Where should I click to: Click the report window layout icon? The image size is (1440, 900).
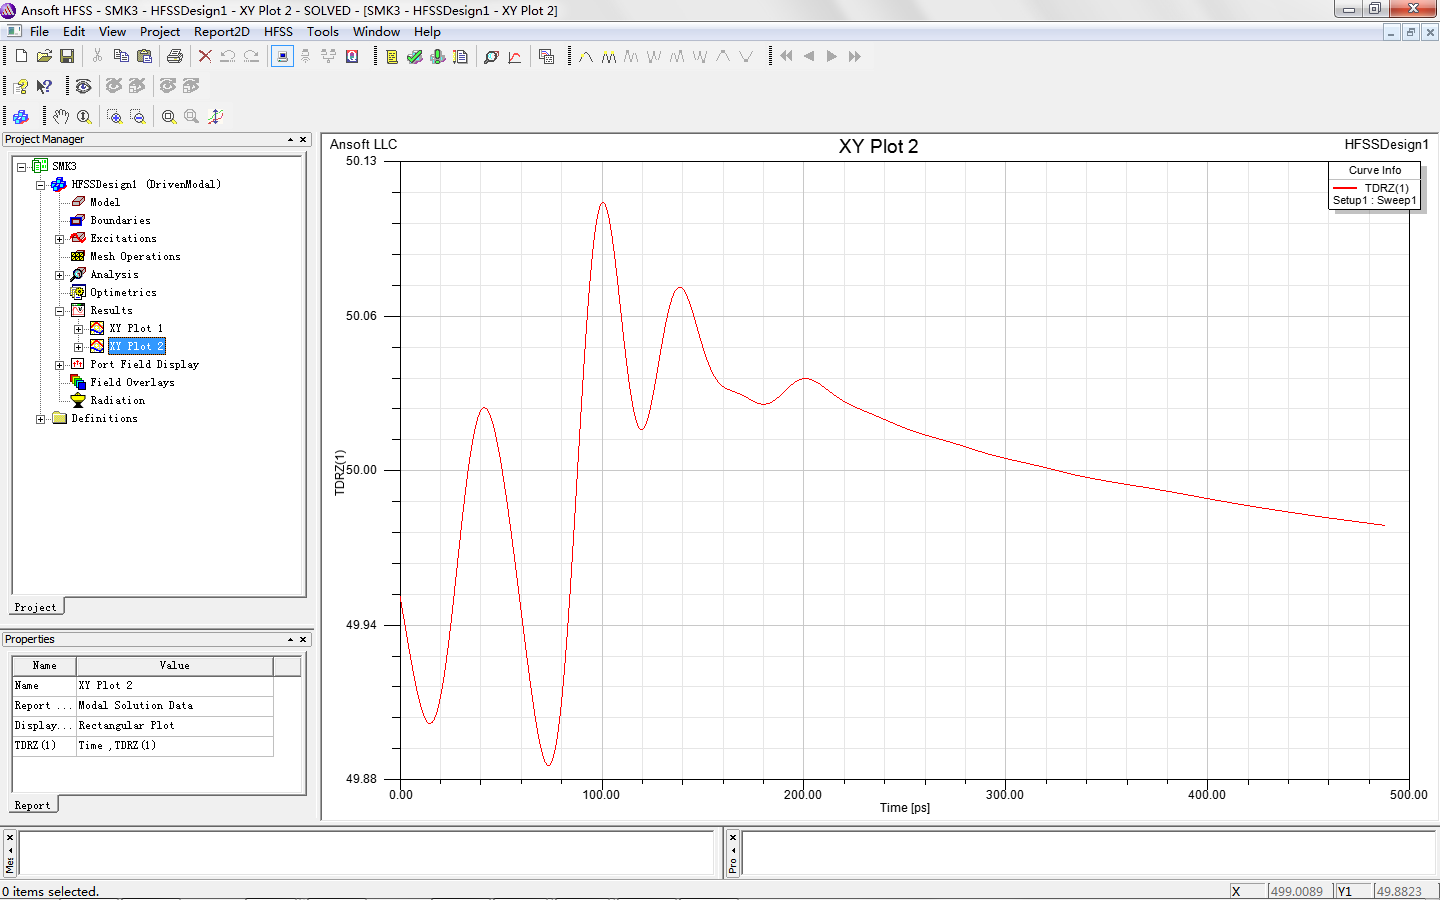[546, 57]
